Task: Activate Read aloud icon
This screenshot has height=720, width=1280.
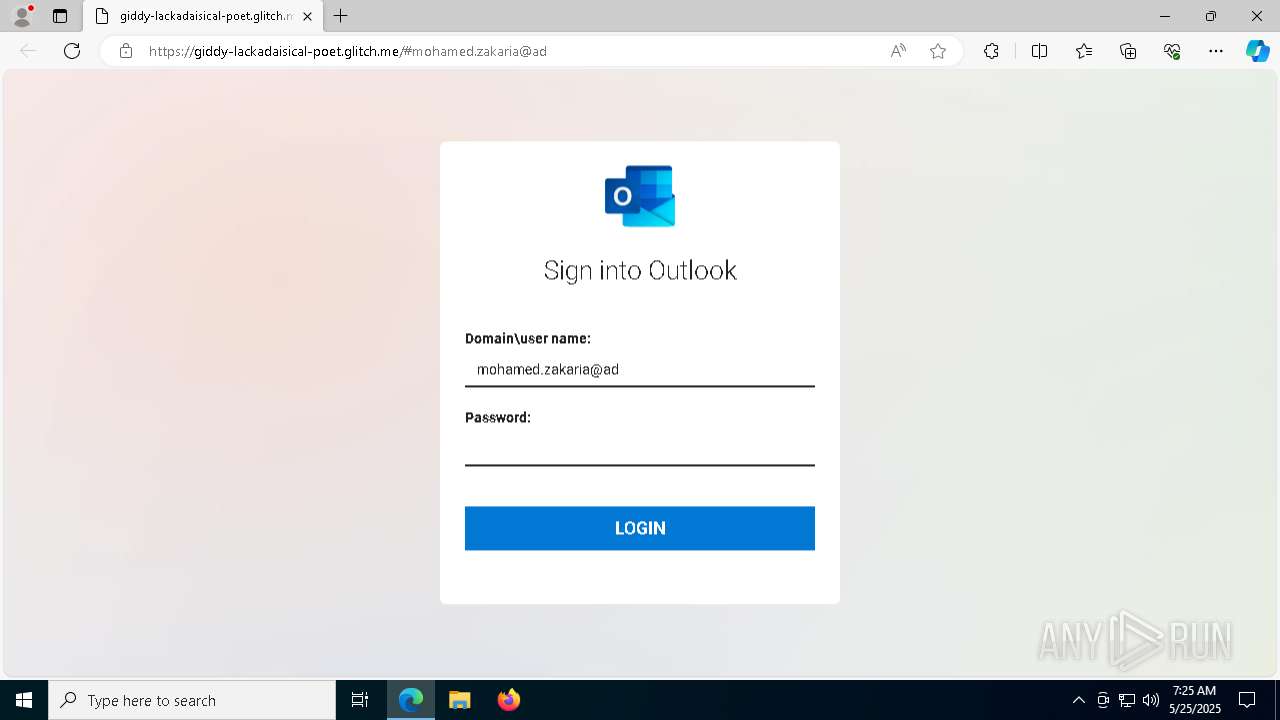Action: tap(898, 51)
